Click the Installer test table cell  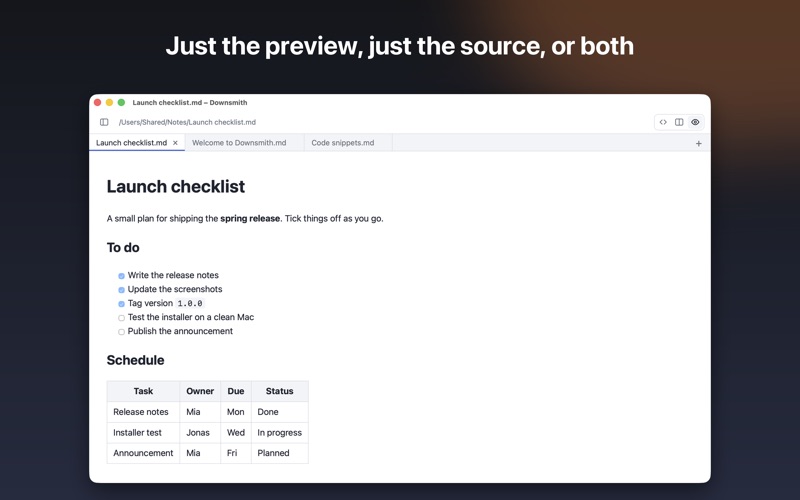[x=143, y=433]
